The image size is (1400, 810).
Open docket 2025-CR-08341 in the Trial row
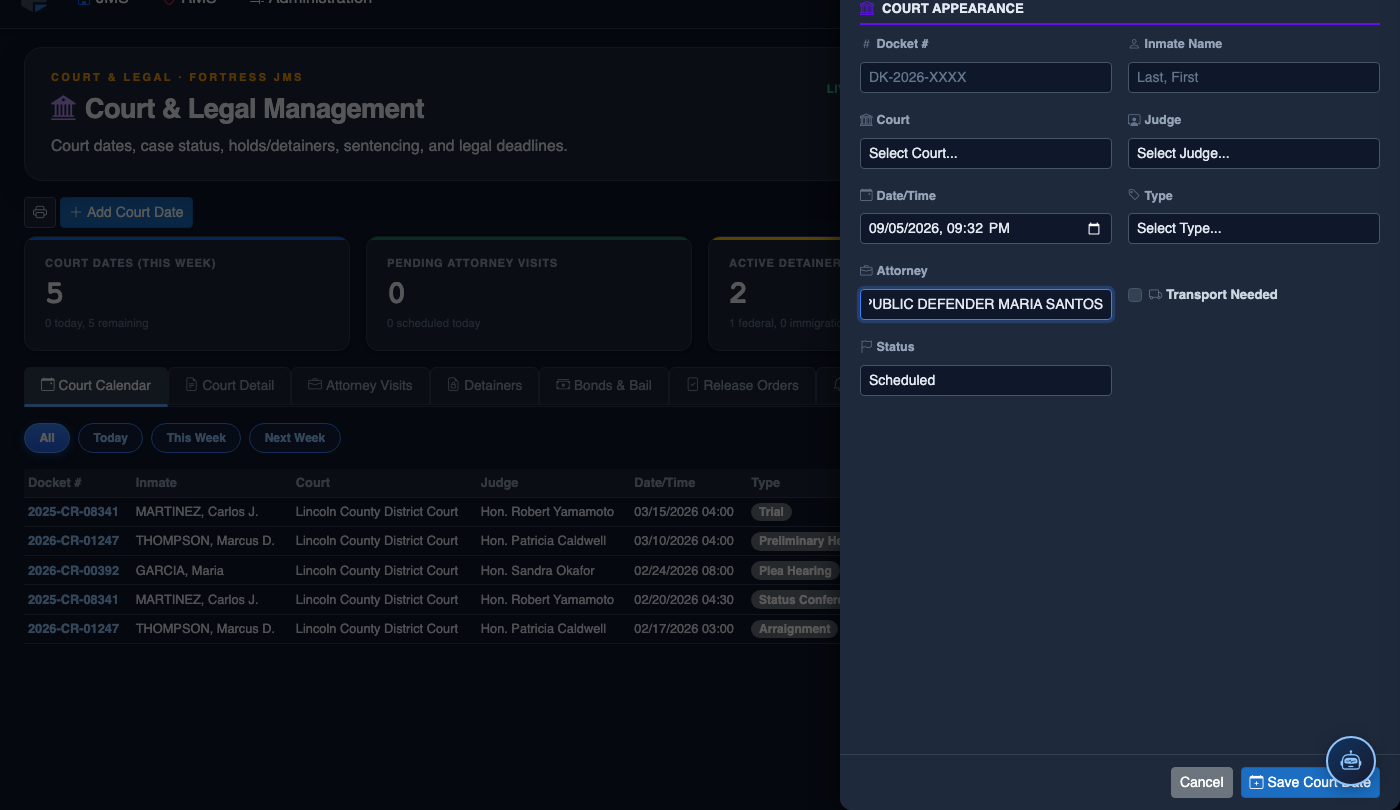click(73, 511)
